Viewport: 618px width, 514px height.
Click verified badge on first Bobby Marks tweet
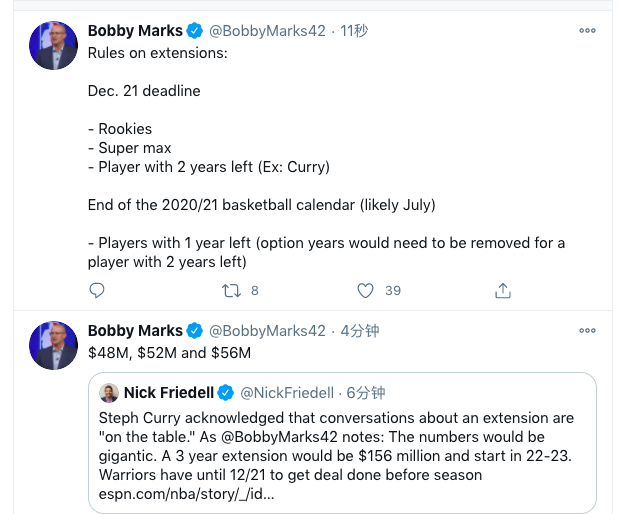[x=194, y=31]
